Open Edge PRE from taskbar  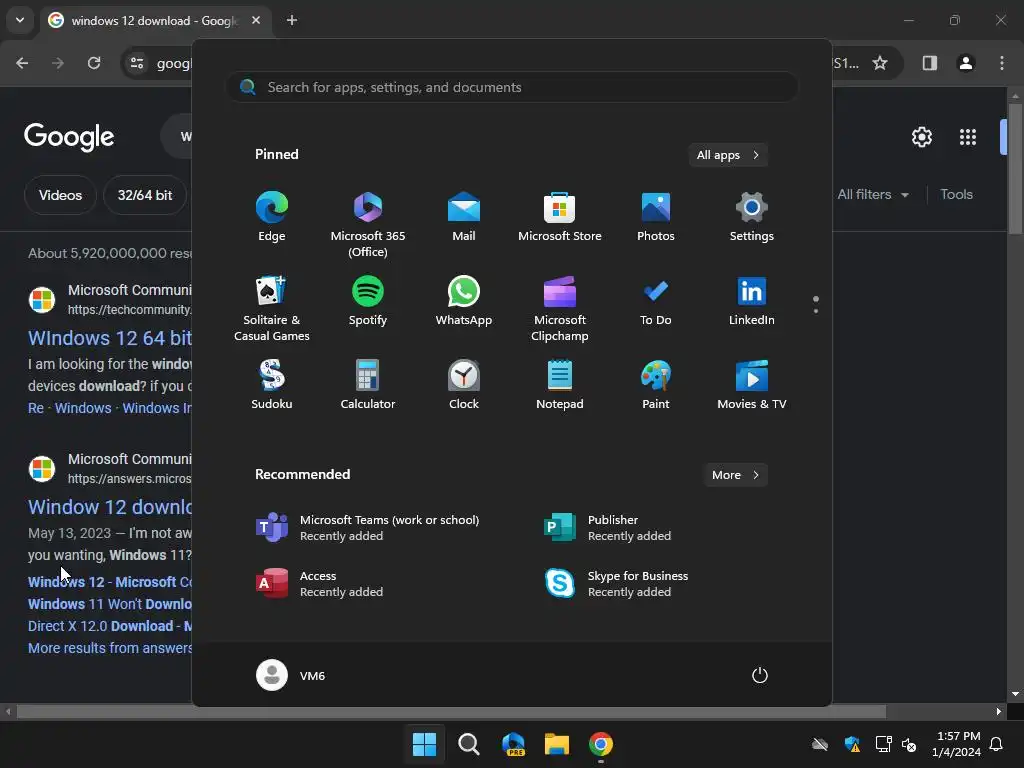point(513,744)
